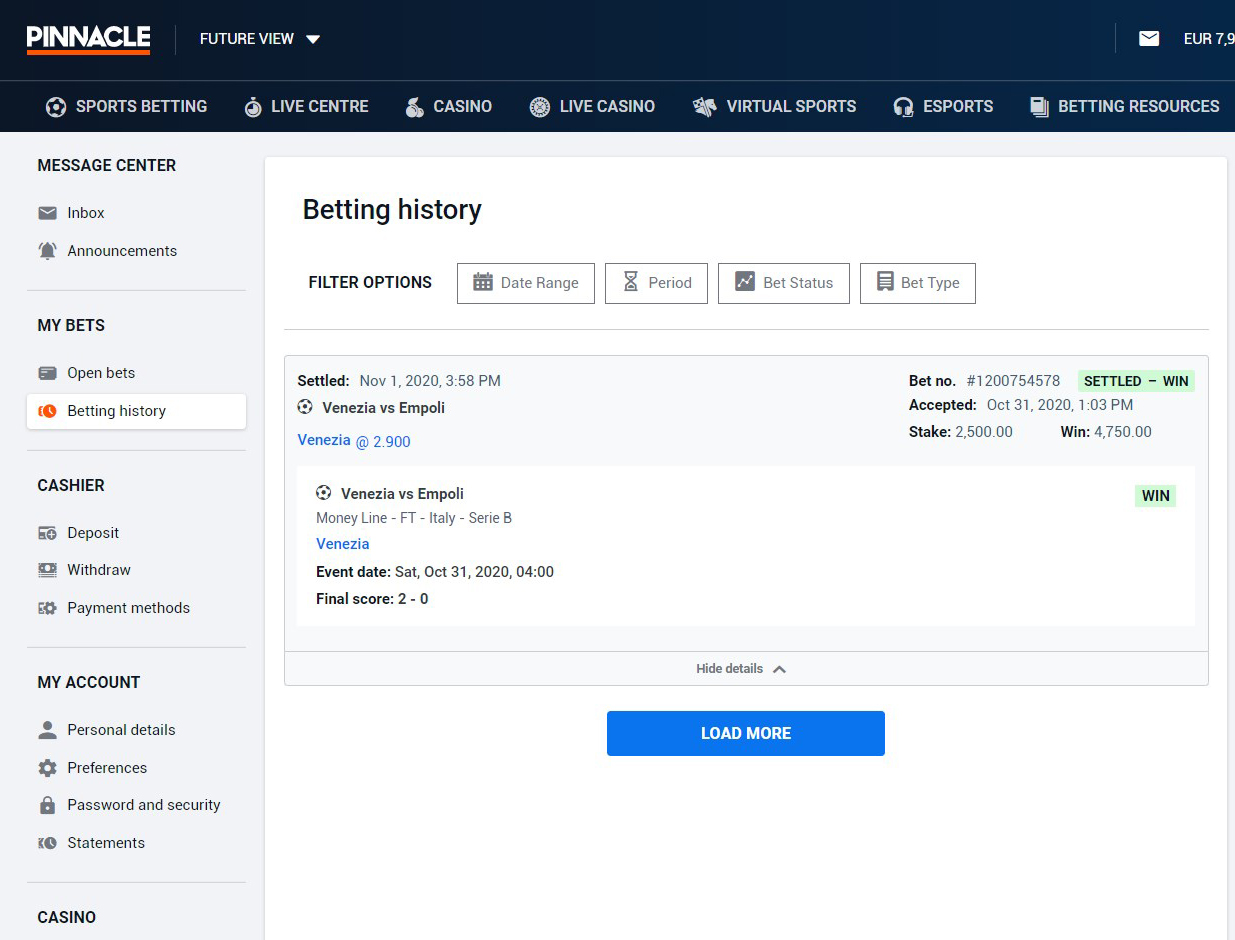This screenshot has height=940, width=1235.
Task: Click the person icon beside Personal details
Action: [47, 730]
